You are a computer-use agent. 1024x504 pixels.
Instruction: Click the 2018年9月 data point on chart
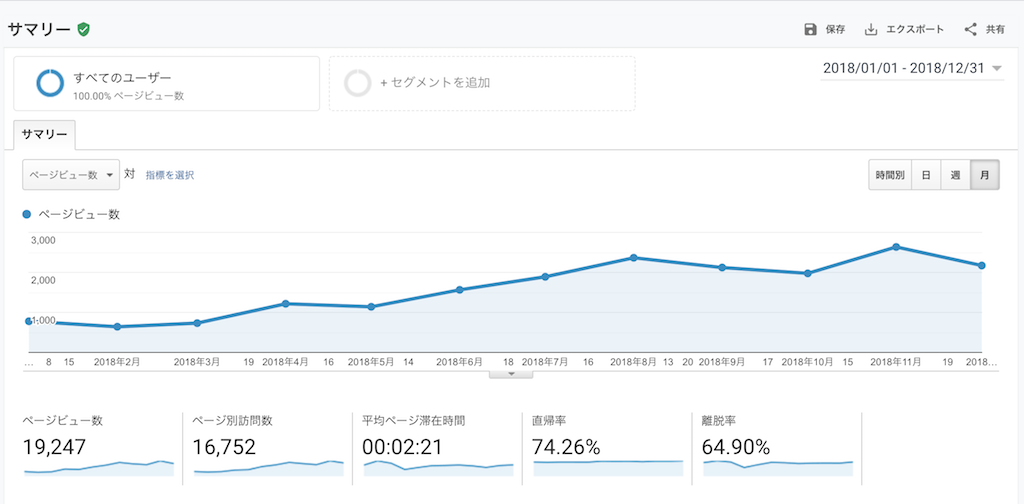pyautogui.click(x=722, y=268)
